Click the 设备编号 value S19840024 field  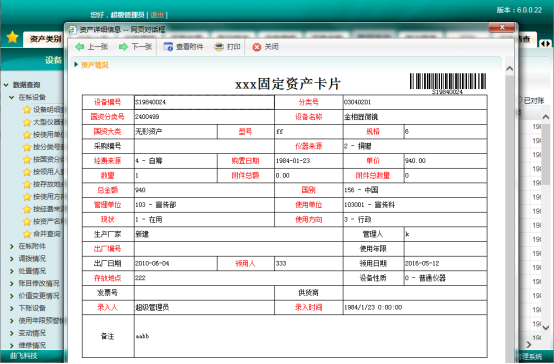click(204, 102)
